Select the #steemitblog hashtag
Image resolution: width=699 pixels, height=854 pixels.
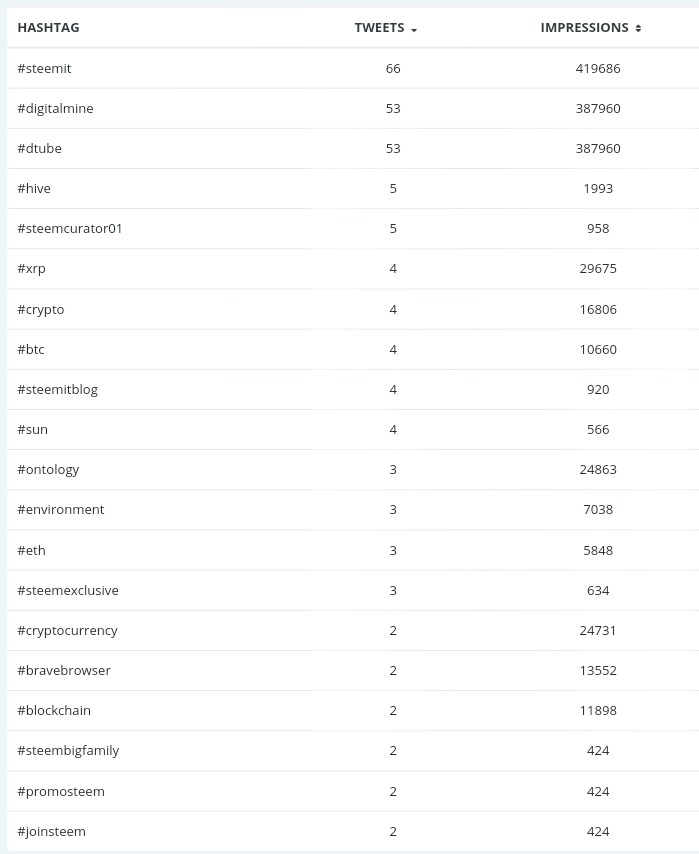coord(58,390)
